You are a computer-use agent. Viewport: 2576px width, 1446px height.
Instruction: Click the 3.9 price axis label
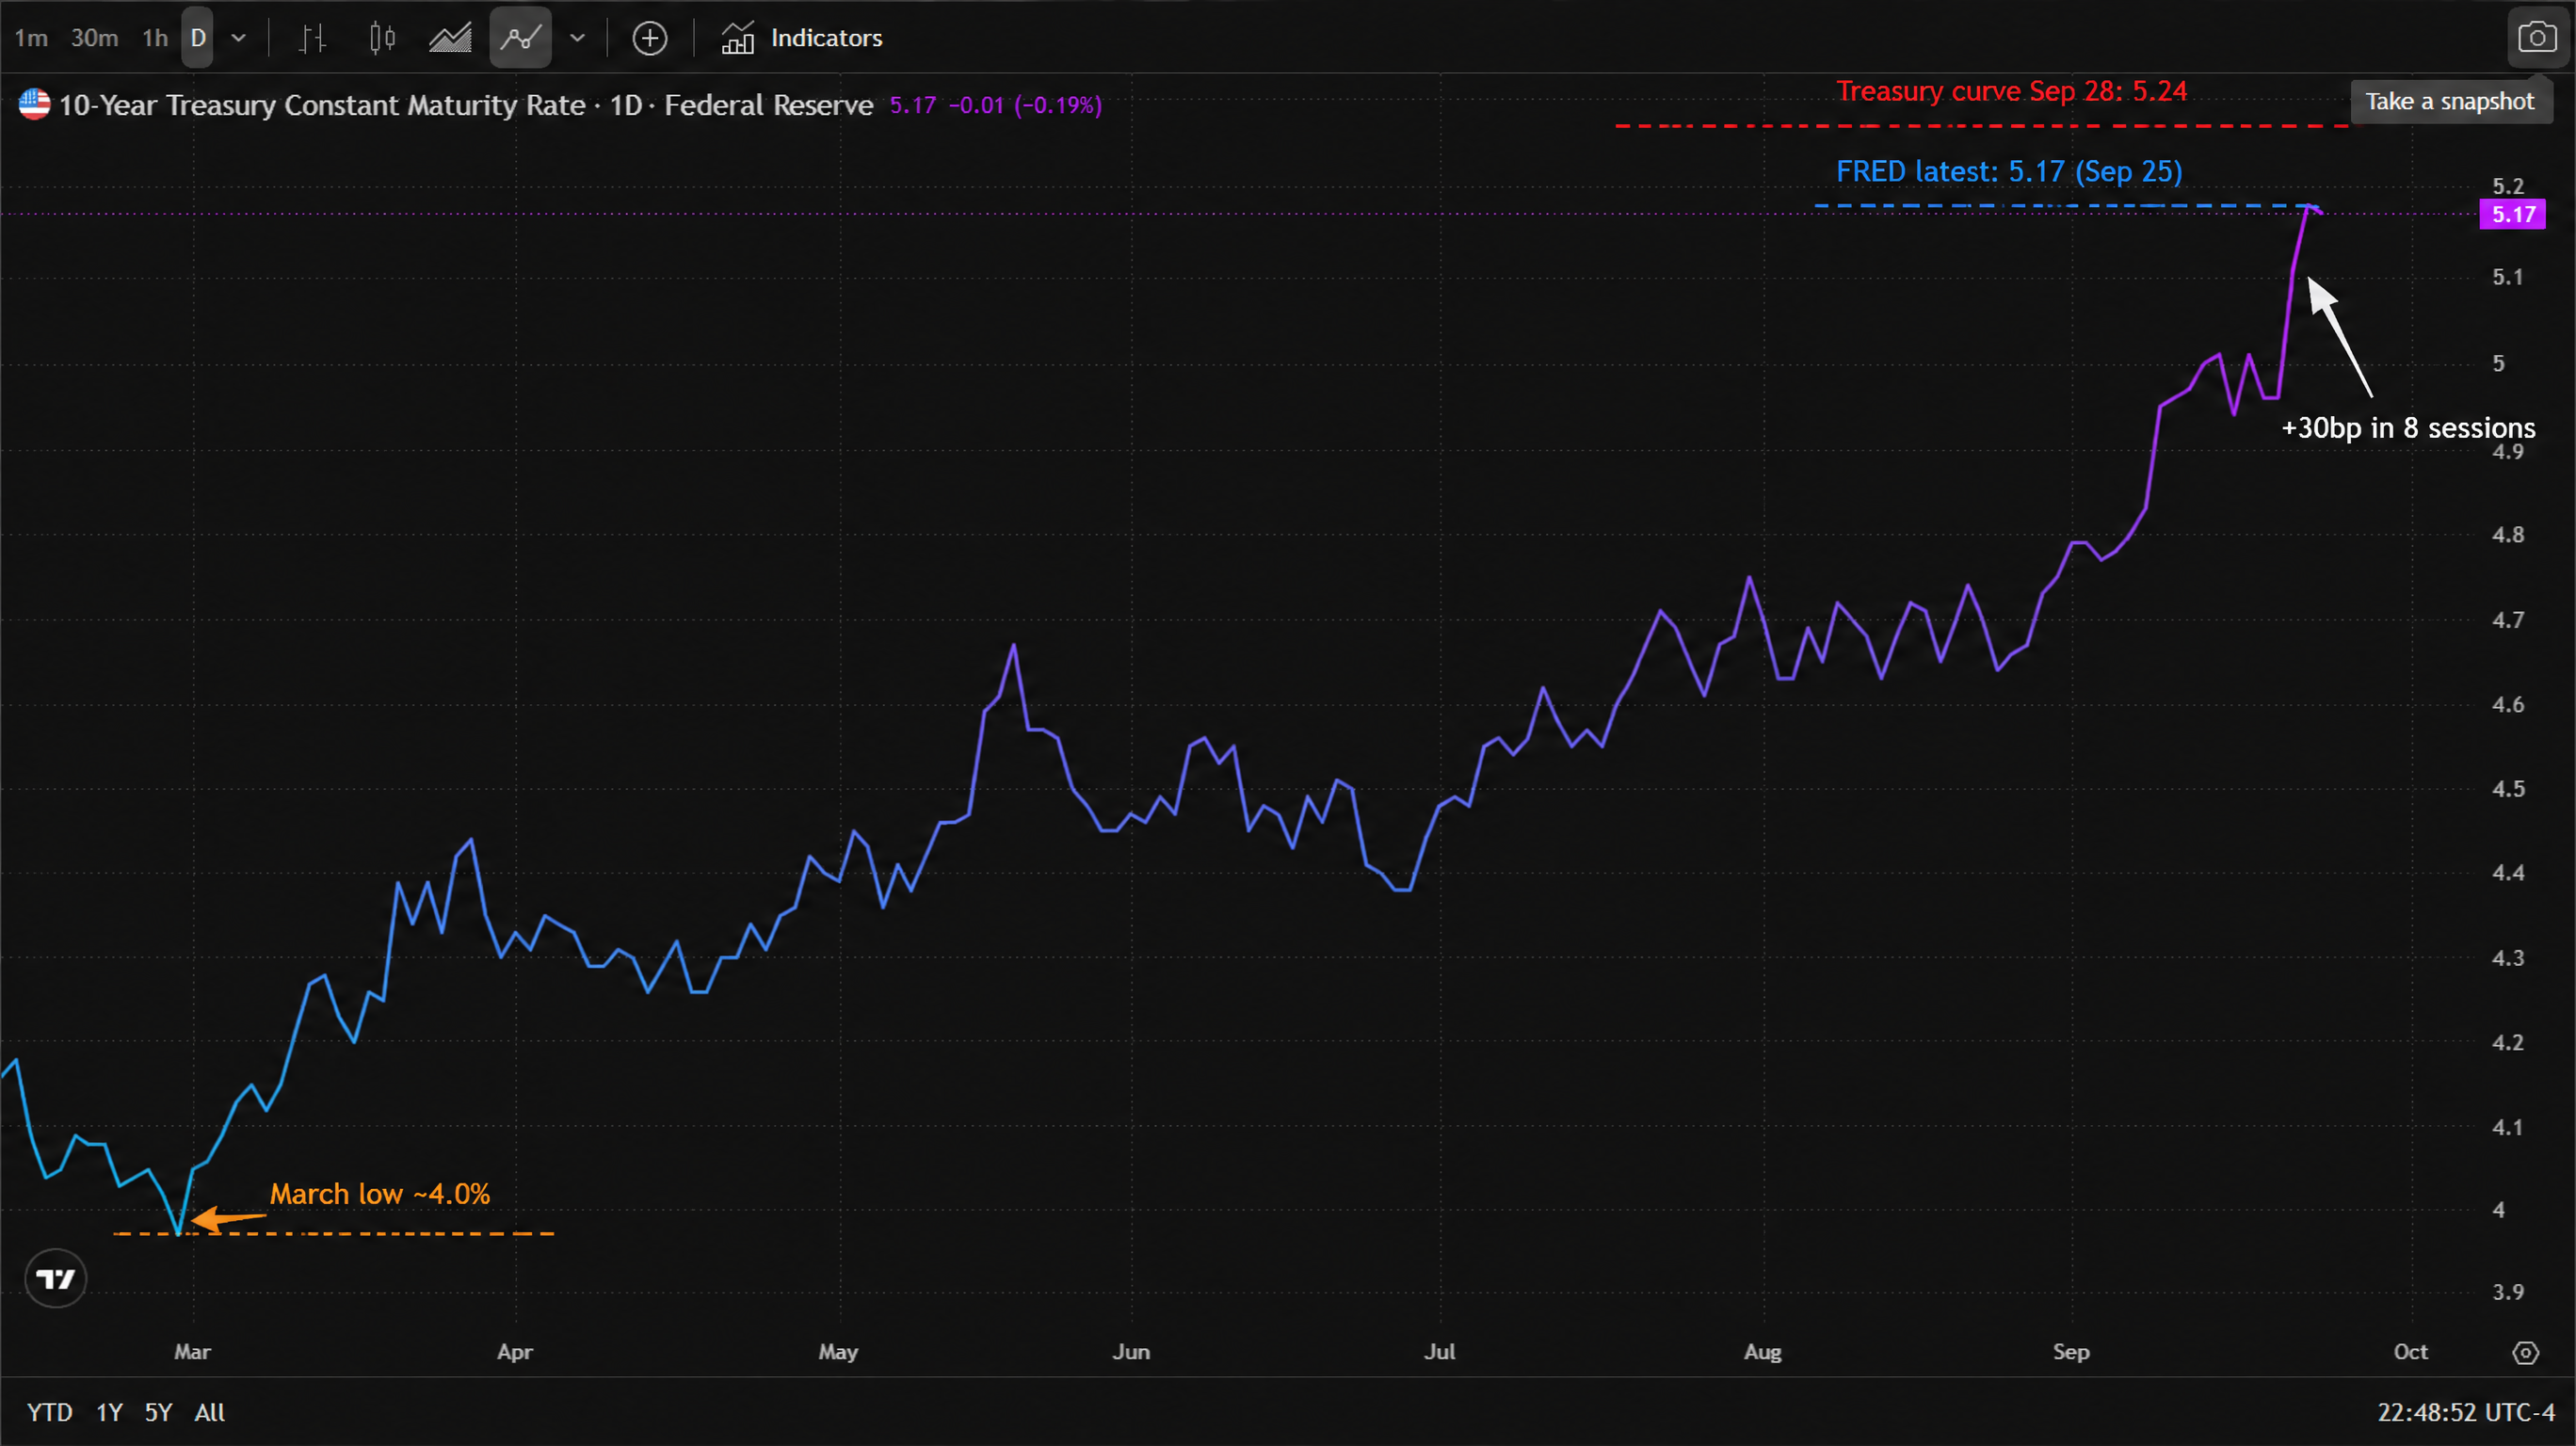coord(2507,1292)
